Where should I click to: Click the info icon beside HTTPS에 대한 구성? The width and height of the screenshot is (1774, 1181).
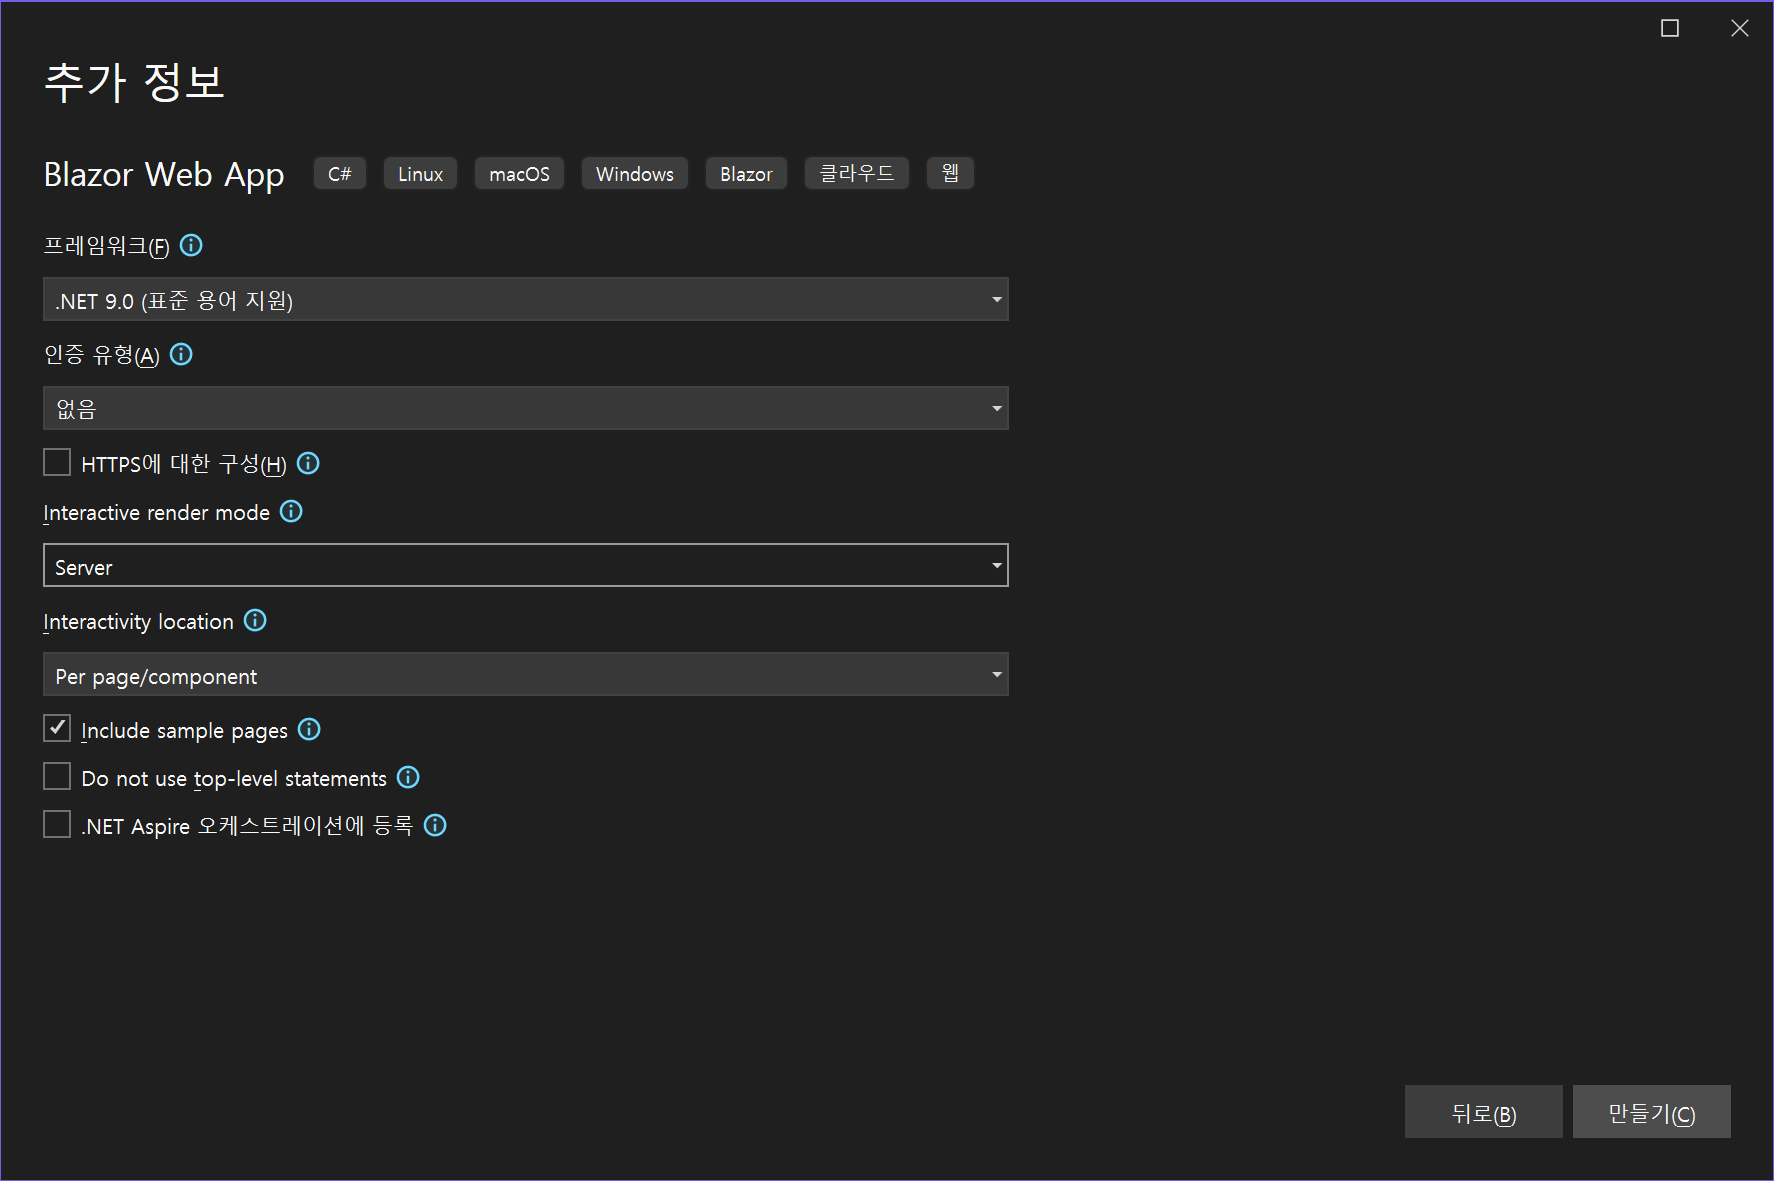tap(308, 463)
